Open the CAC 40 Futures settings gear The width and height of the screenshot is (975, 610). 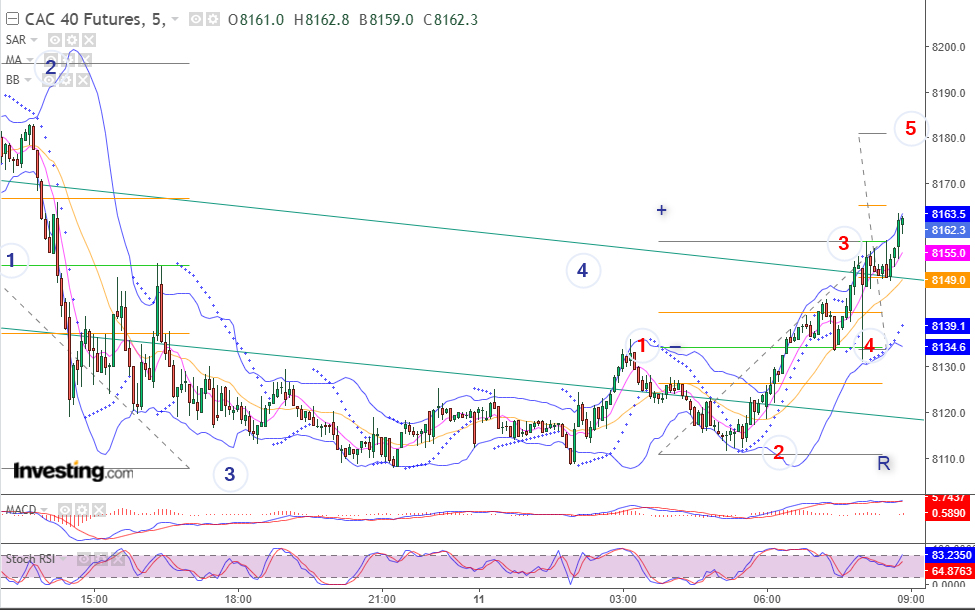[213, 20]
